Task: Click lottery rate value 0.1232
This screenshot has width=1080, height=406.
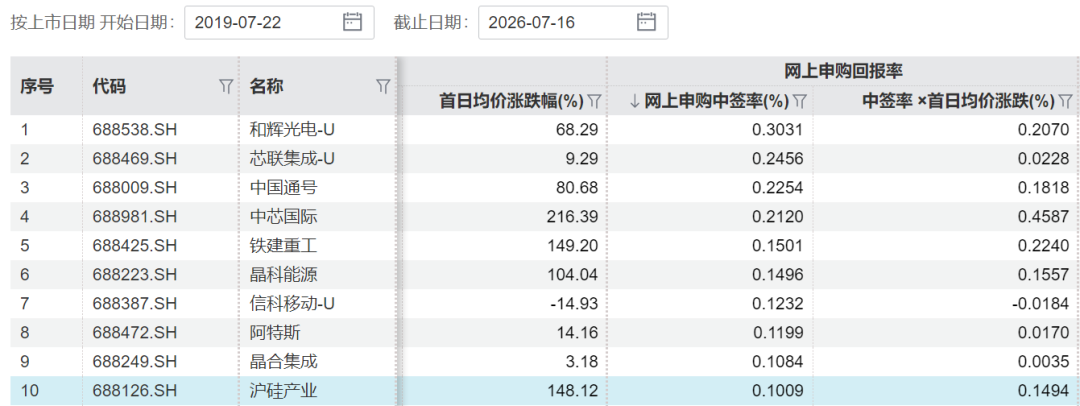Action: 780,303
